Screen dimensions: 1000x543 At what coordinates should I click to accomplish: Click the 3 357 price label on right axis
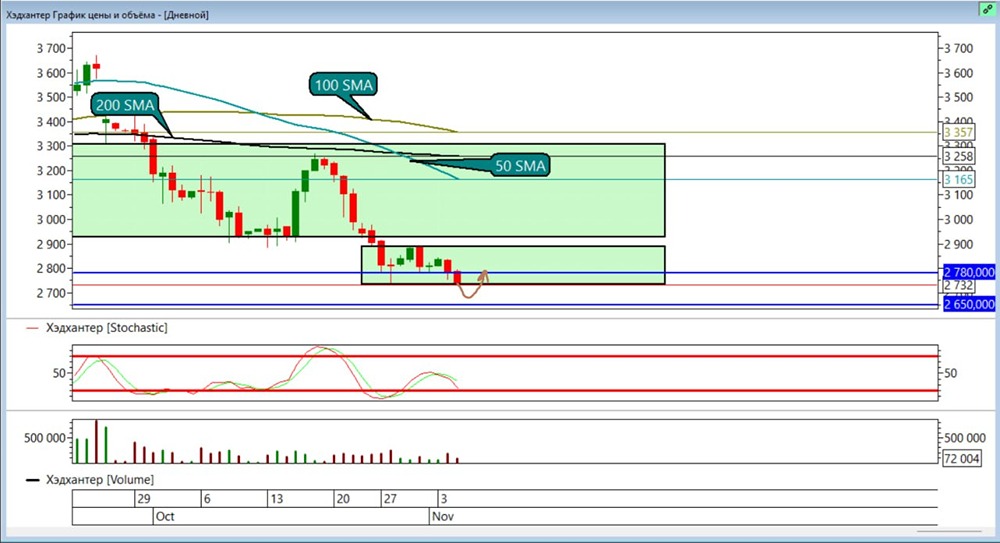pos(959,133)
